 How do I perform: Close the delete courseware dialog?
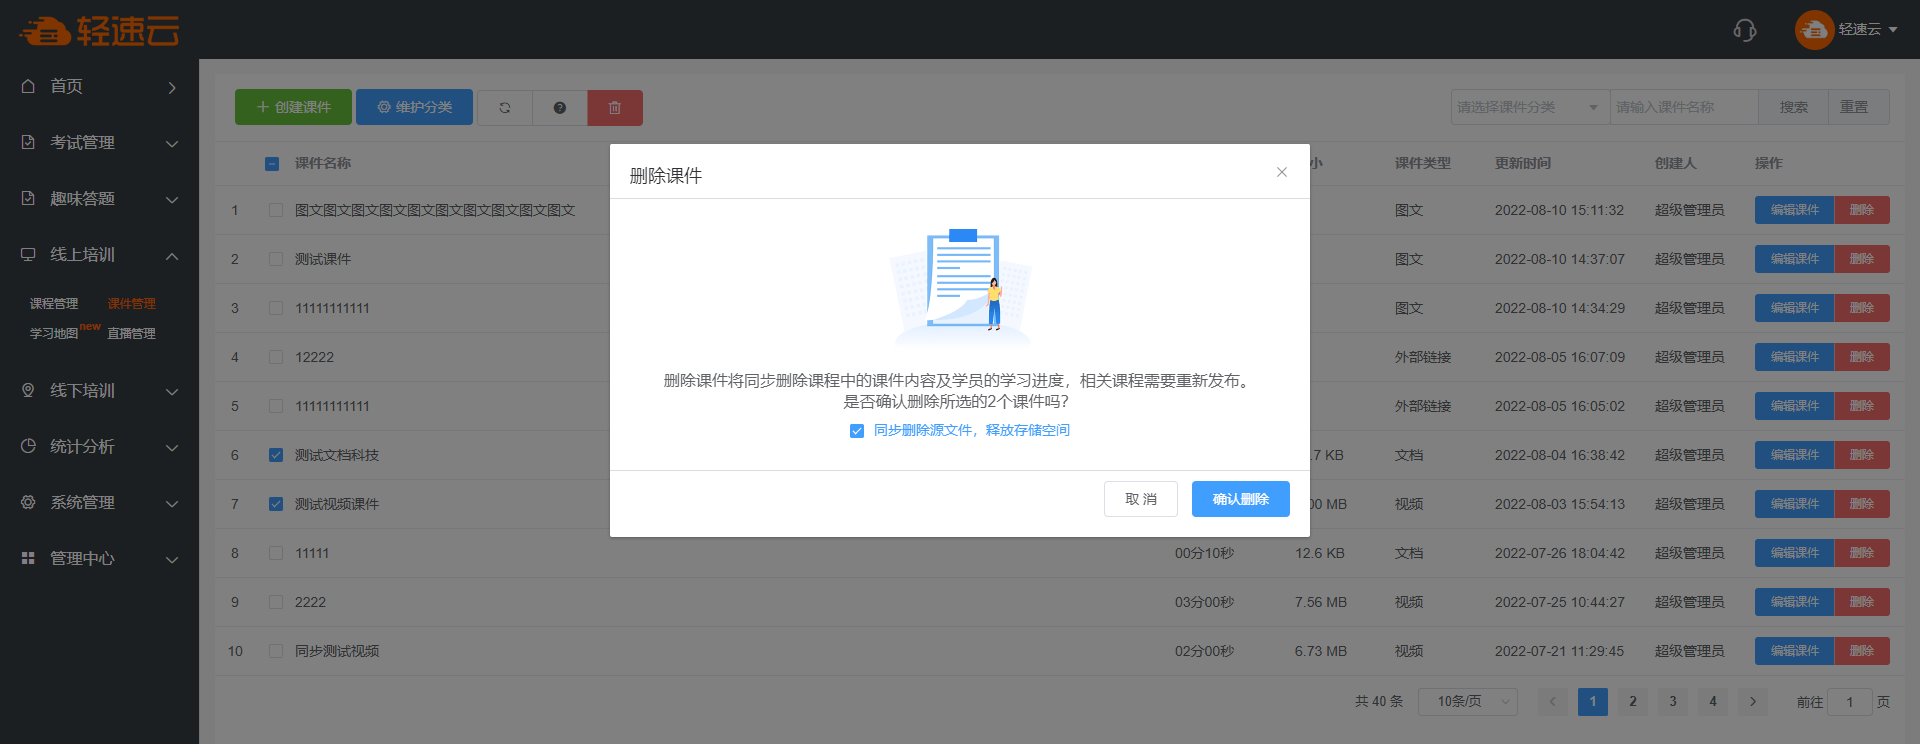(x=1281, y=172)
